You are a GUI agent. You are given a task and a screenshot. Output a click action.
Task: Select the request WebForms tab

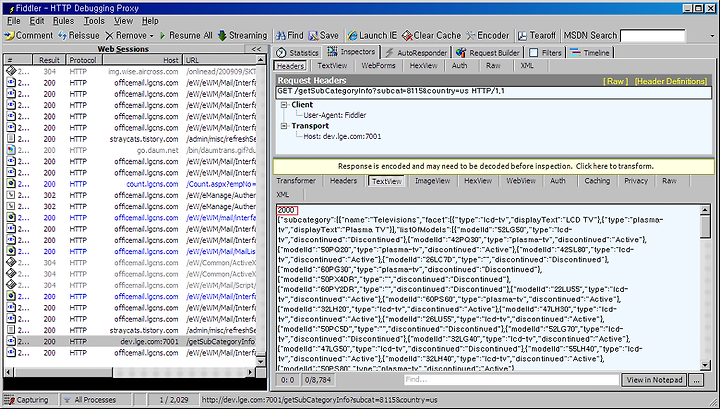click(378, 66)
